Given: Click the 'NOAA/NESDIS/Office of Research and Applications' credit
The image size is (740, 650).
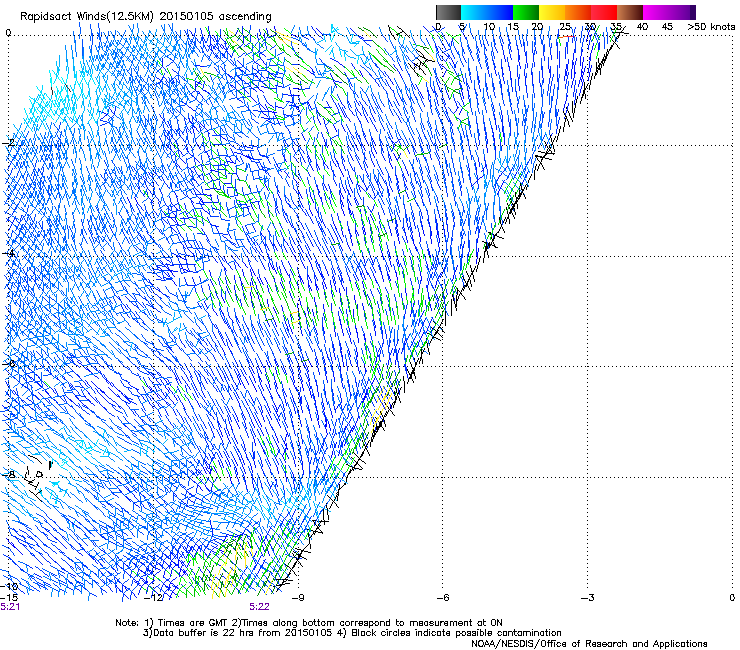Looking at the screenshot, I should coord(589,644).
